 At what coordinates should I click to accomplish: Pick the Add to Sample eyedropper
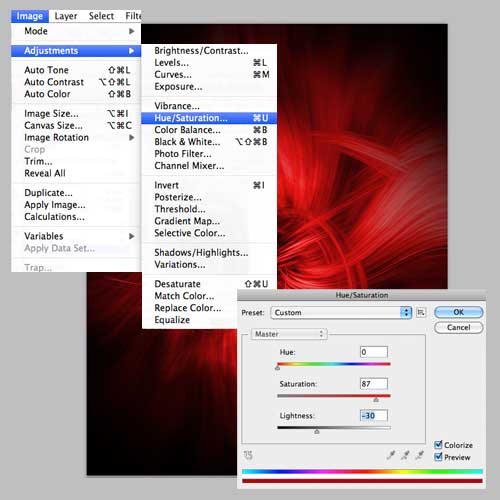(x=405, y=455)
